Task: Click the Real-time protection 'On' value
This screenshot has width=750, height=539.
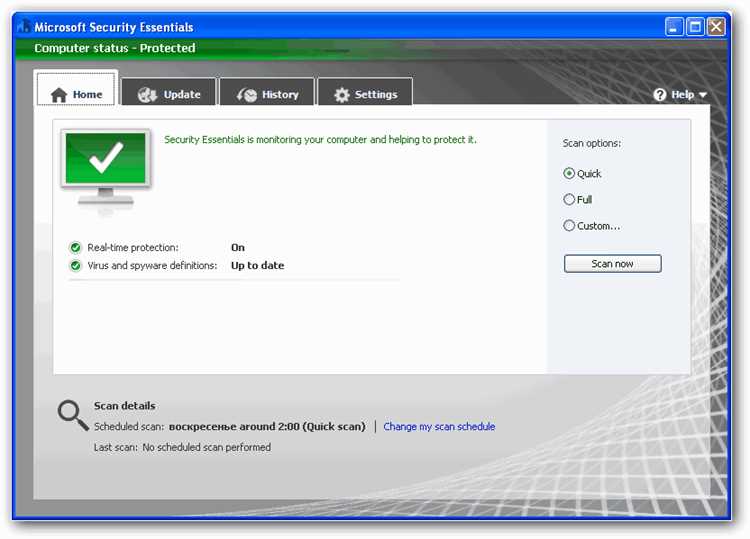Action: tap(238, 247)
